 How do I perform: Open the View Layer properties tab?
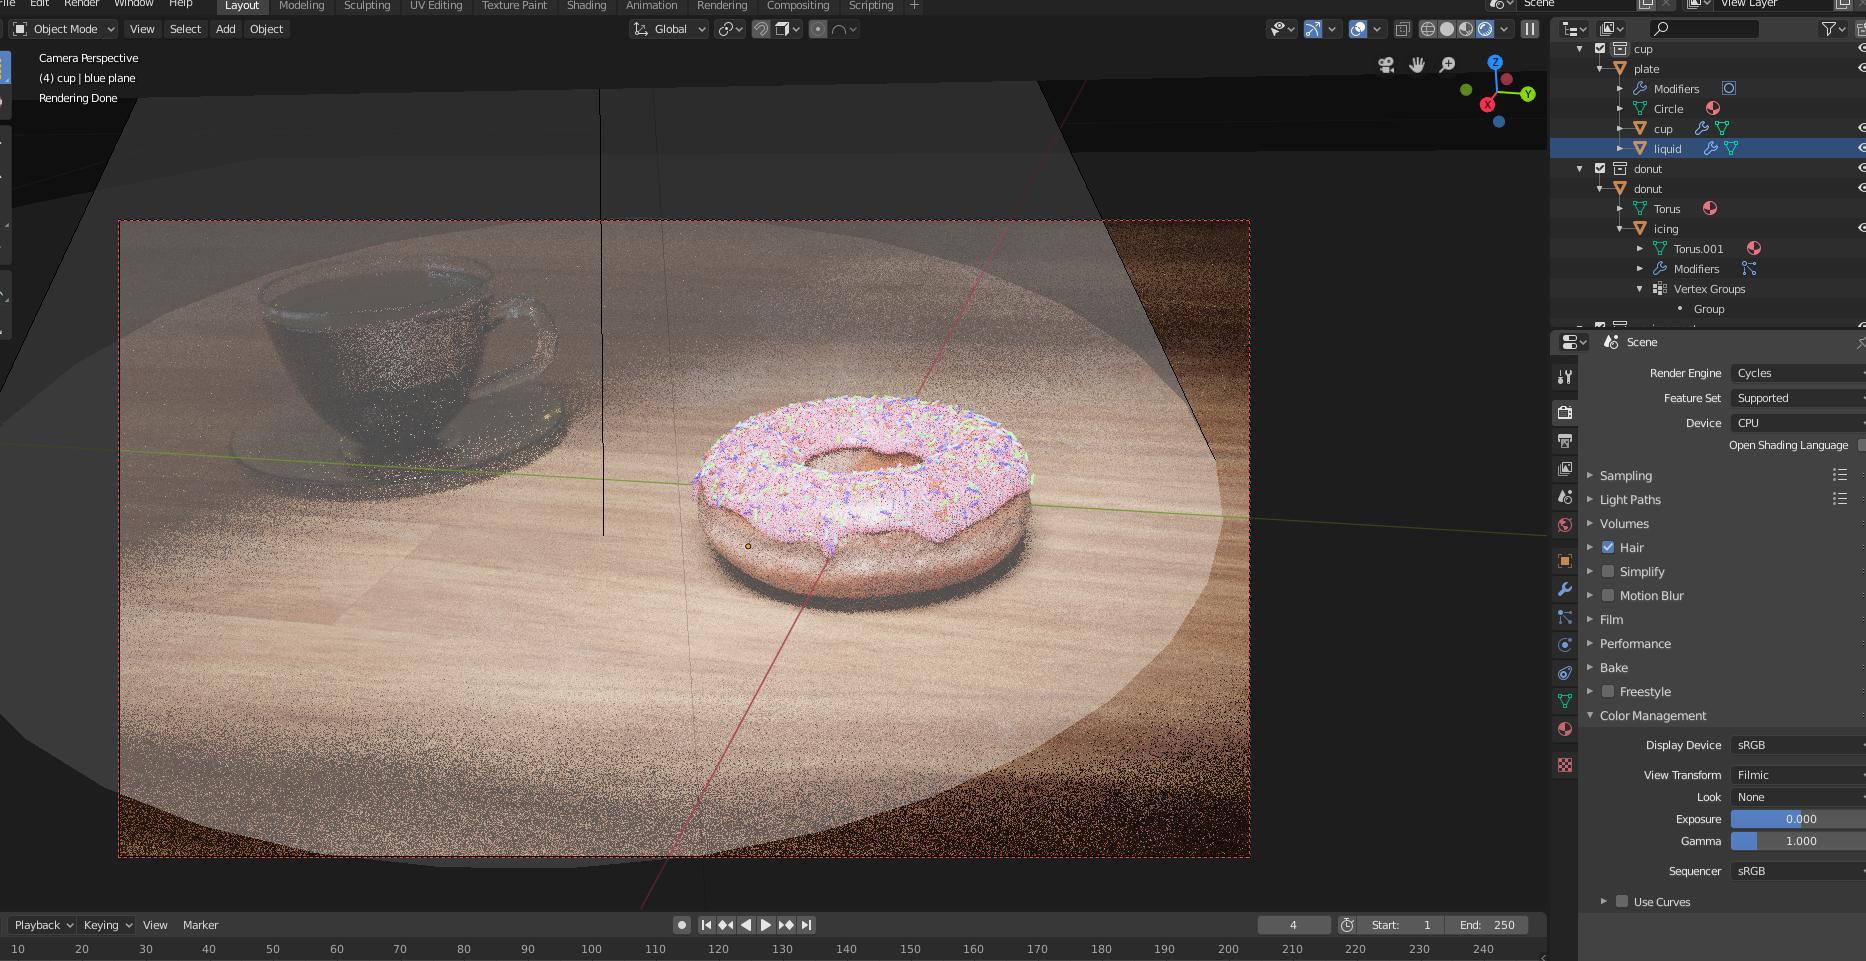tap(1565, 468)
